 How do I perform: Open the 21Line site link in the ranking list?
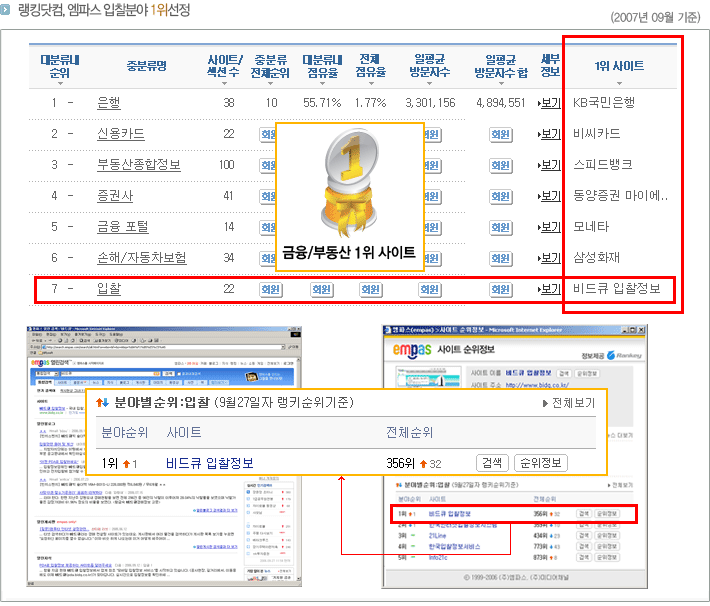tap(437, 536)
